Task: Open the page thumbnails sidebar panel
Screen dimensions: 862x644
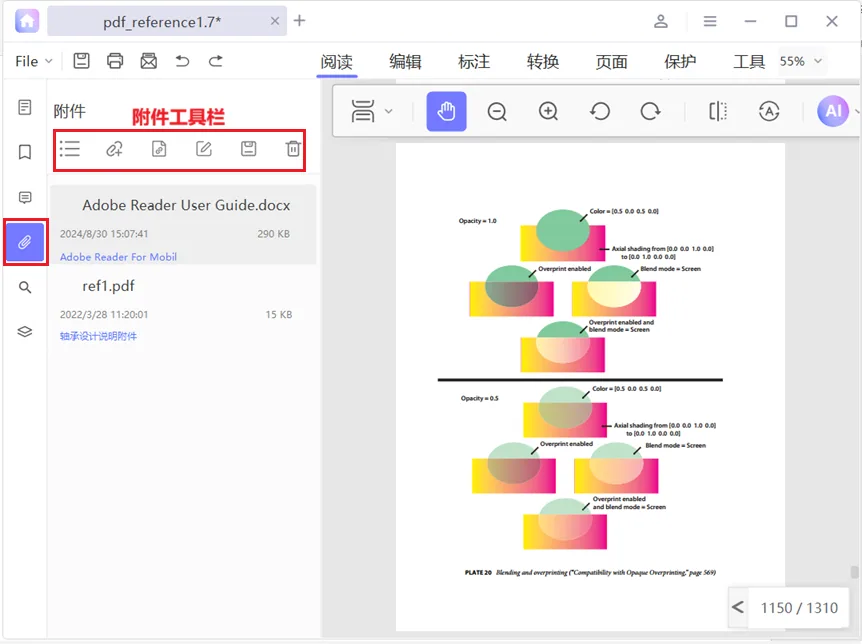Action: pyautogui.click(x=25, y=107)
